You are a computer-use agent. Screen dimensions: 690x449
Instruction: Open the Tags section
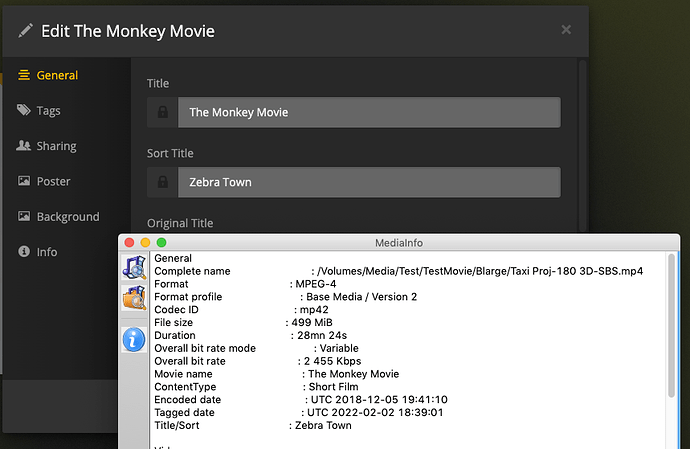[x=39, y=110]
